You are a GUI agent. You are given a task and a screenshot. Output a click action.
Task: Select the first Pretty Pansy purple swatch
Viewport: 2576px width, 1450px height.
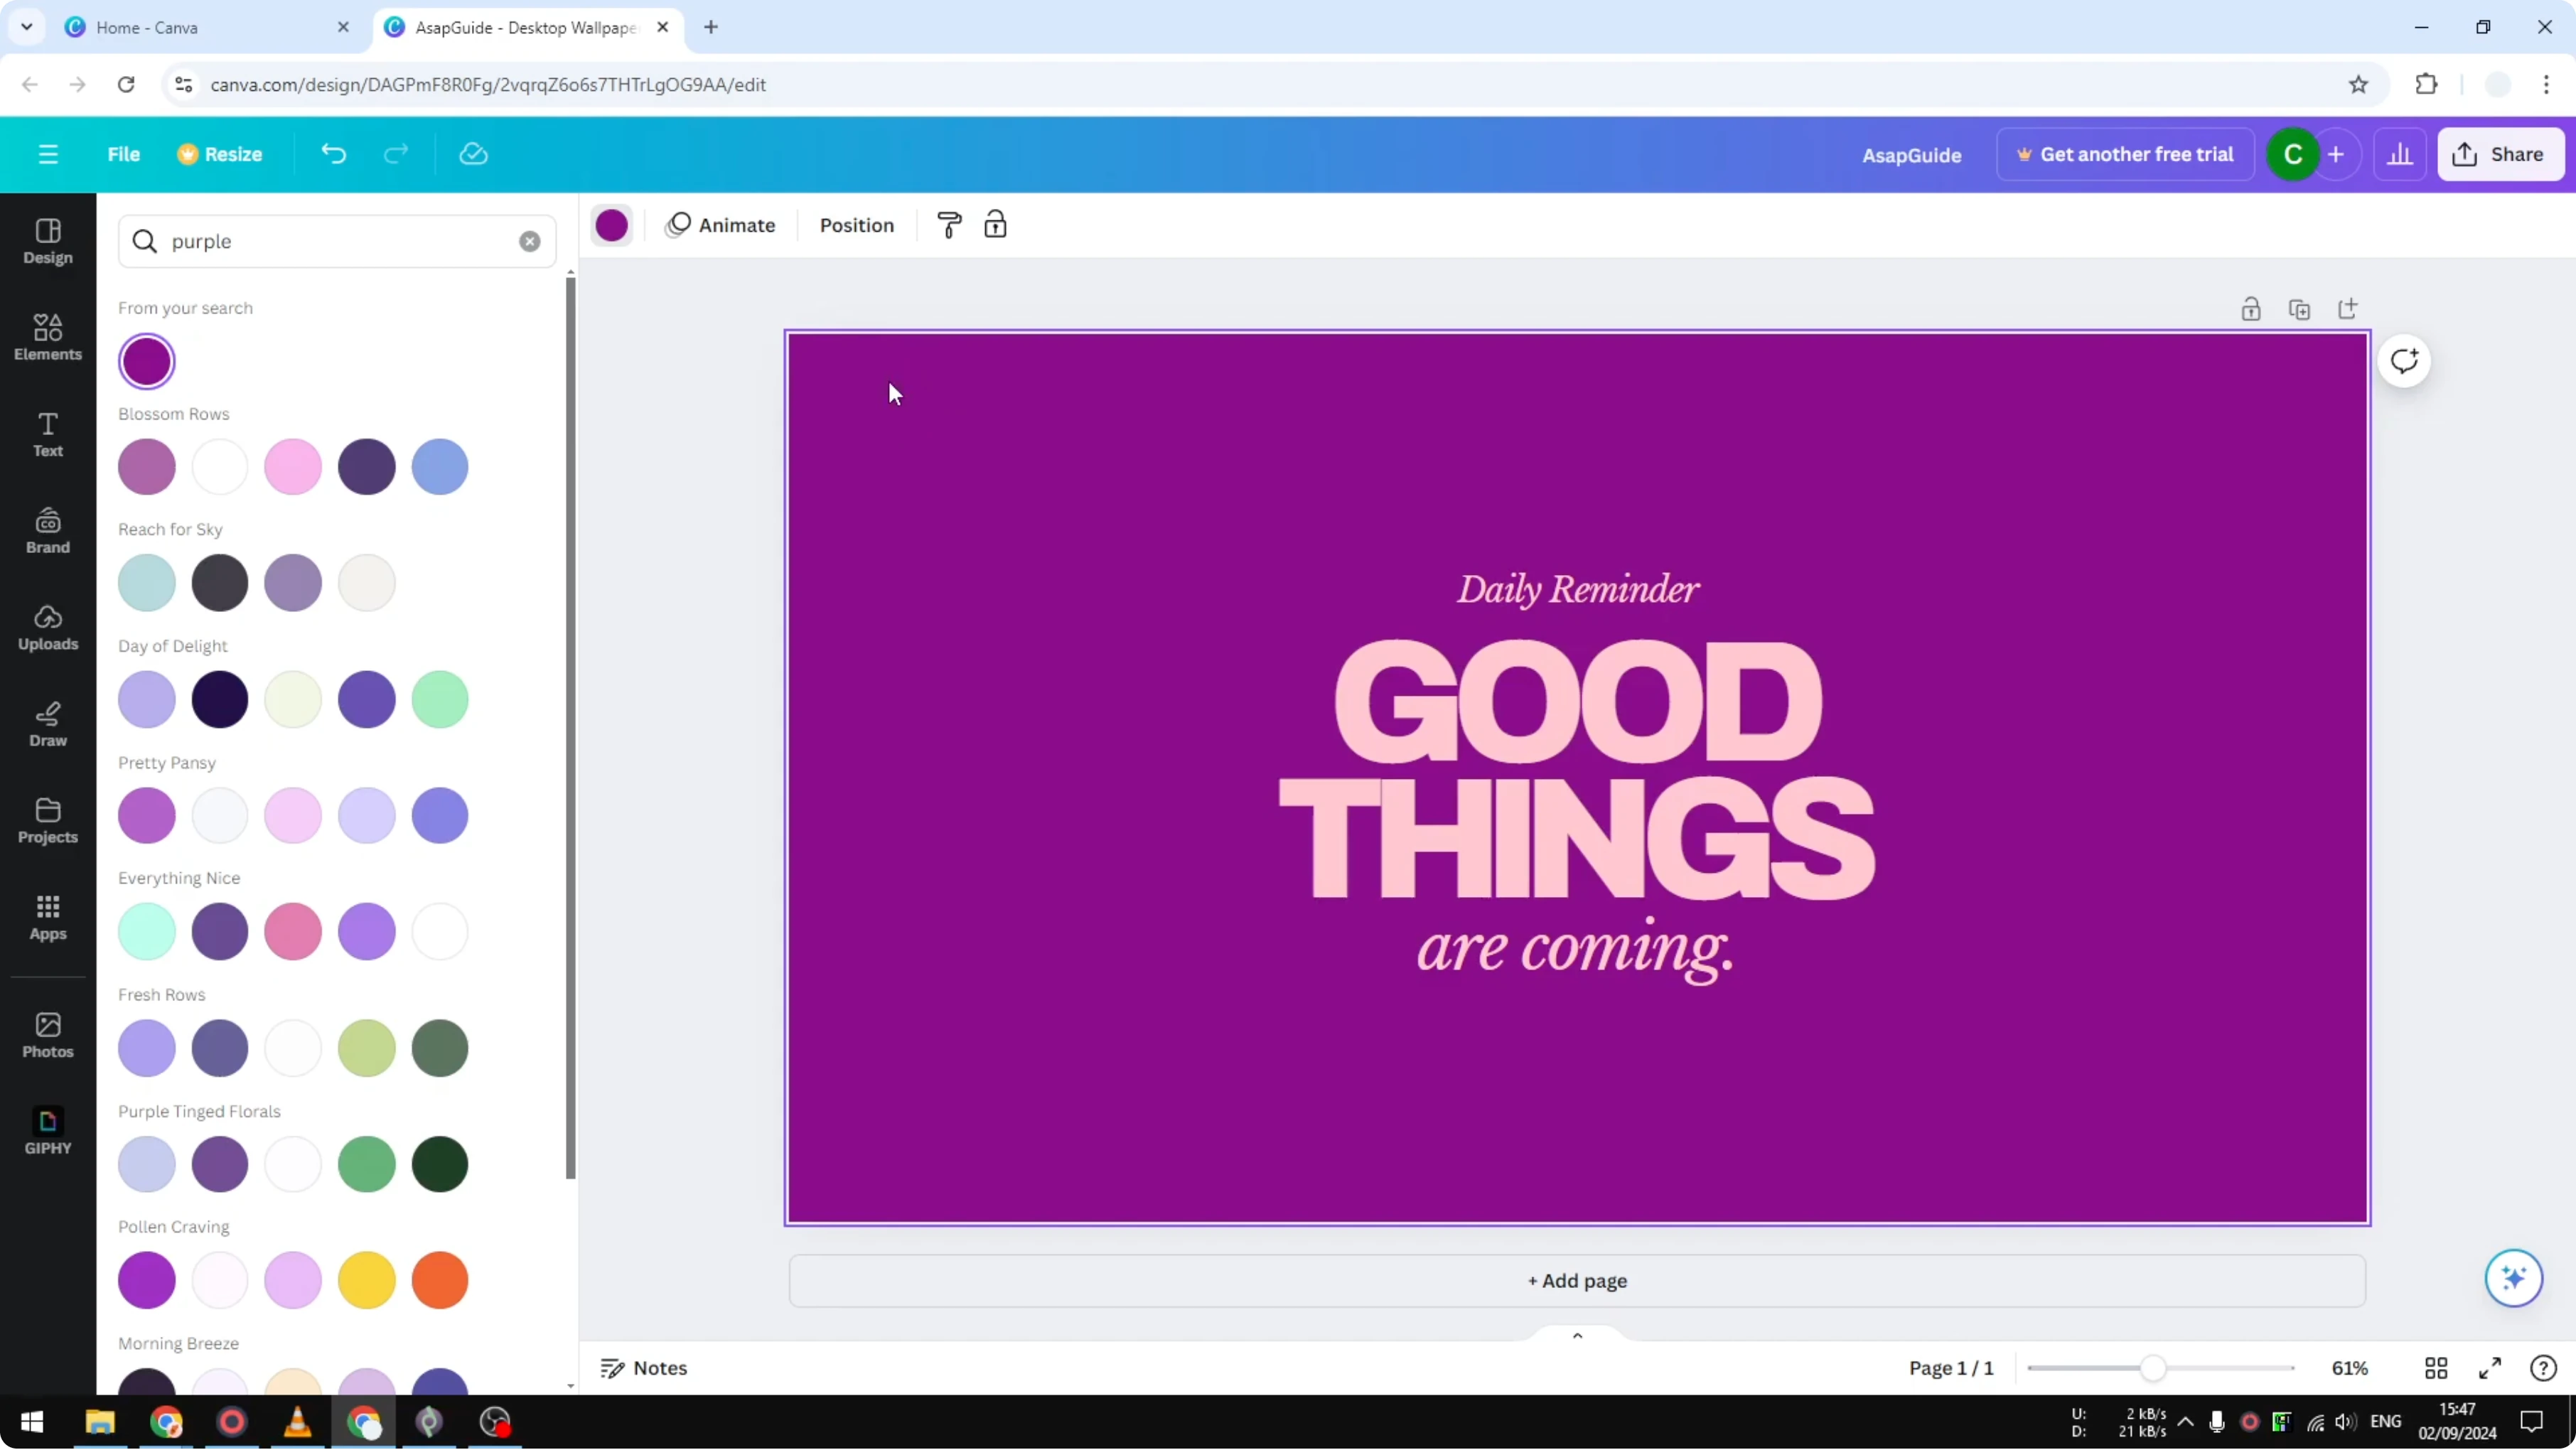click(x=147, y=815)
